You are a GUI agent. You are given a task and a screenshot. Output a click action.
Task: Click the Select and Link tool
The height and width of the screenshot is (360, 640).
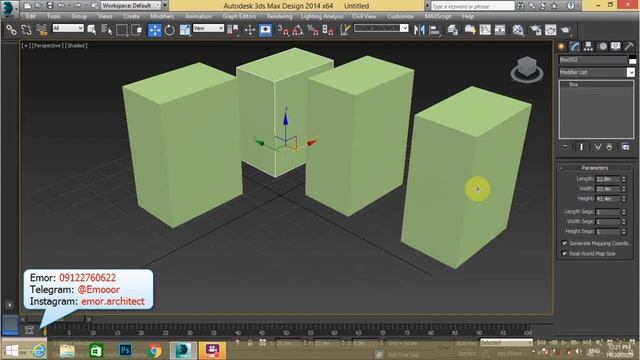point(11,30)
